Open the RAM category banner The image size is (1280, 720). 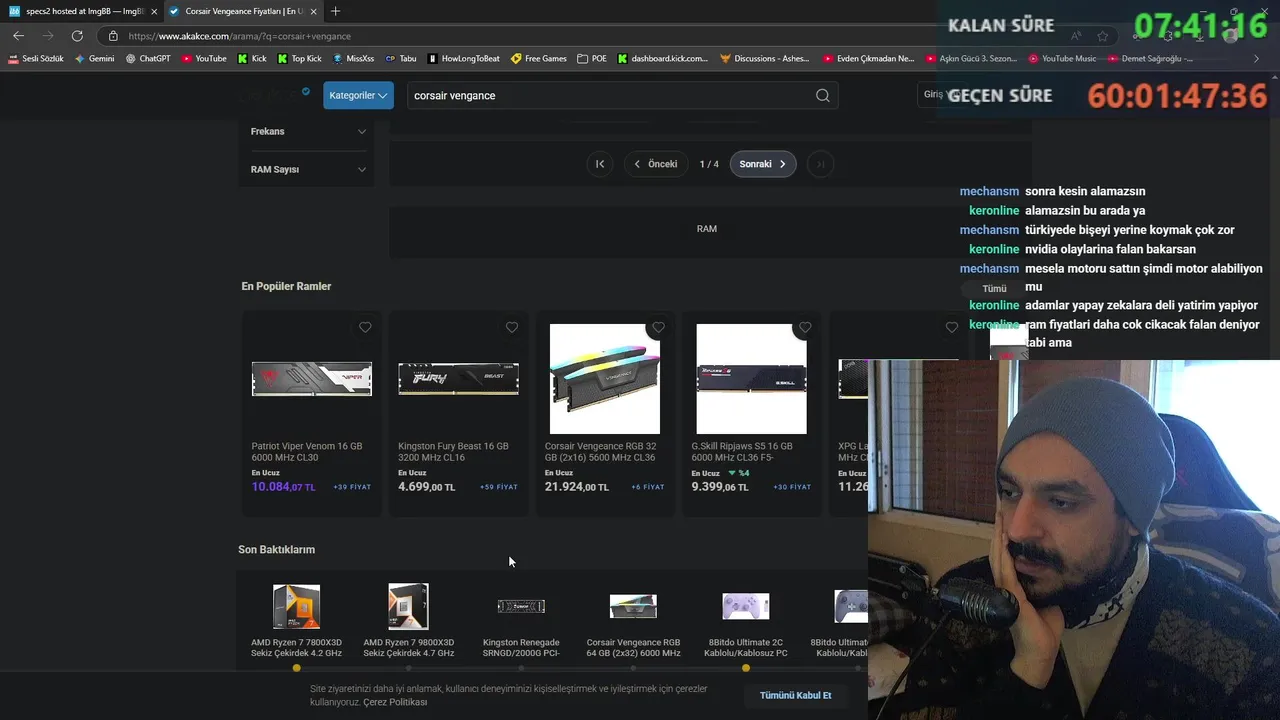707,229
